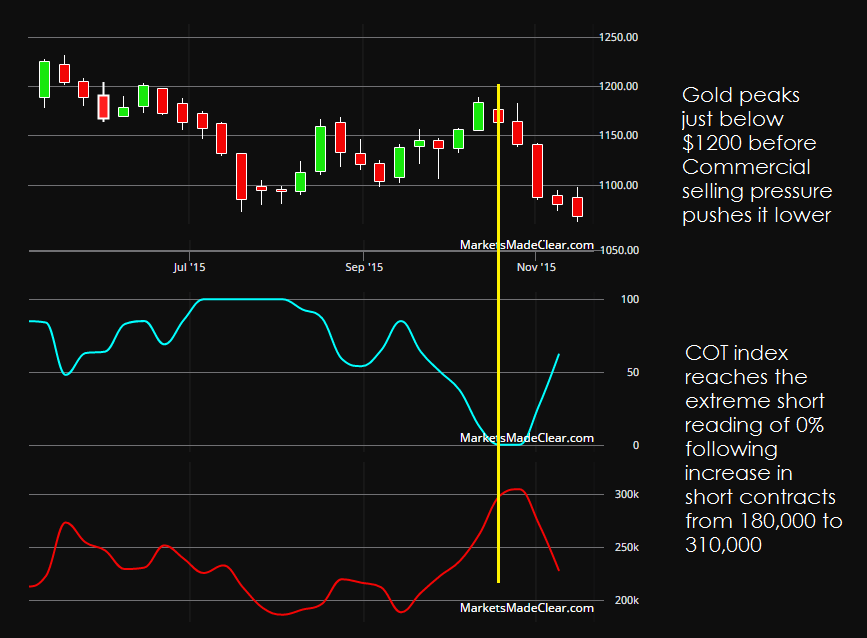Image resolution: width=867 pixels, height=638 pixels.
Task: Click the 'Gold peaks just below $1200' annotation
Action: [x=757, y=155]
